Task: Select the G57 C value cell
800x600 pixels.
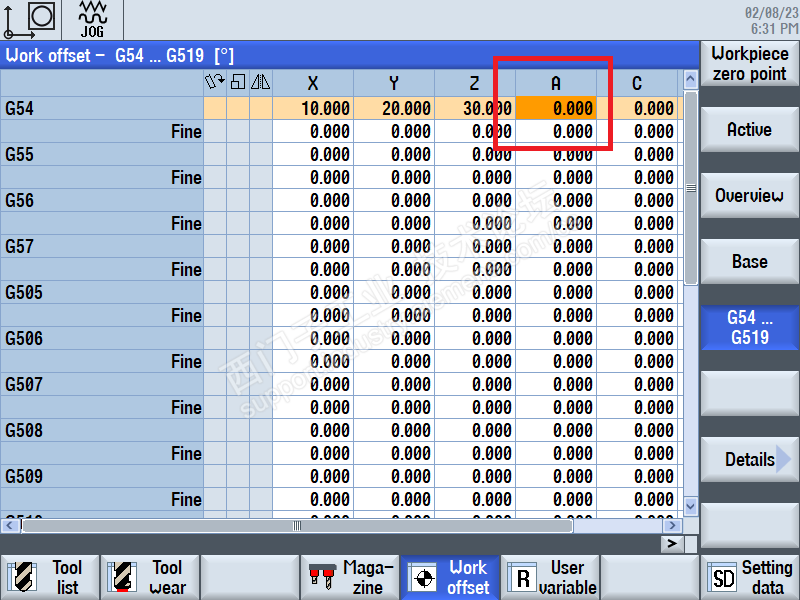Action: pos(637,246)
